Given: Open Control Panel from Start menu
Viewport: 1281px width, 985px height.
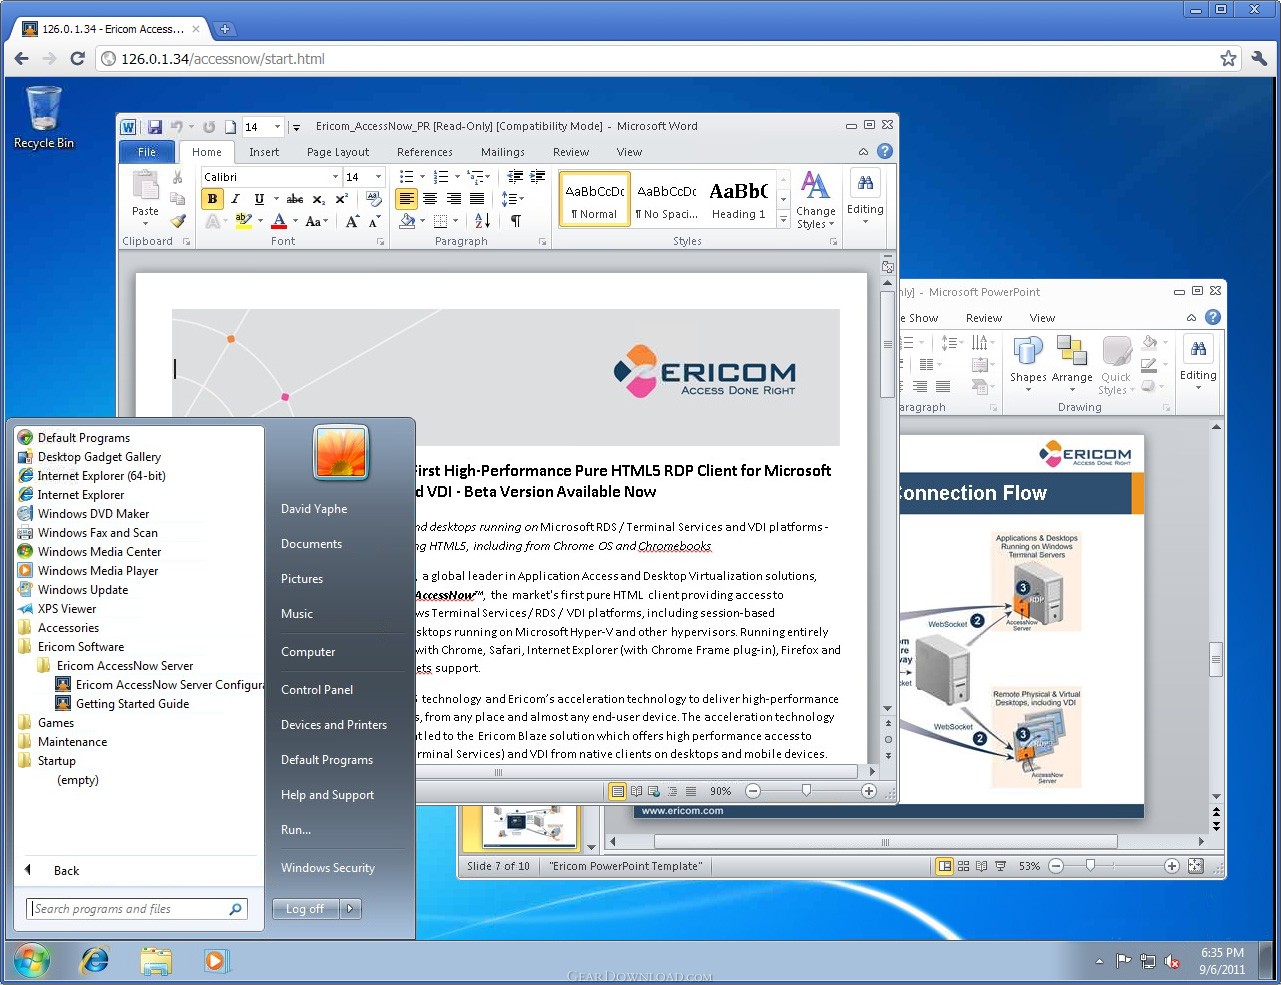Looking at the screenshot, I should pyautogui.click(x=317, y=690).
